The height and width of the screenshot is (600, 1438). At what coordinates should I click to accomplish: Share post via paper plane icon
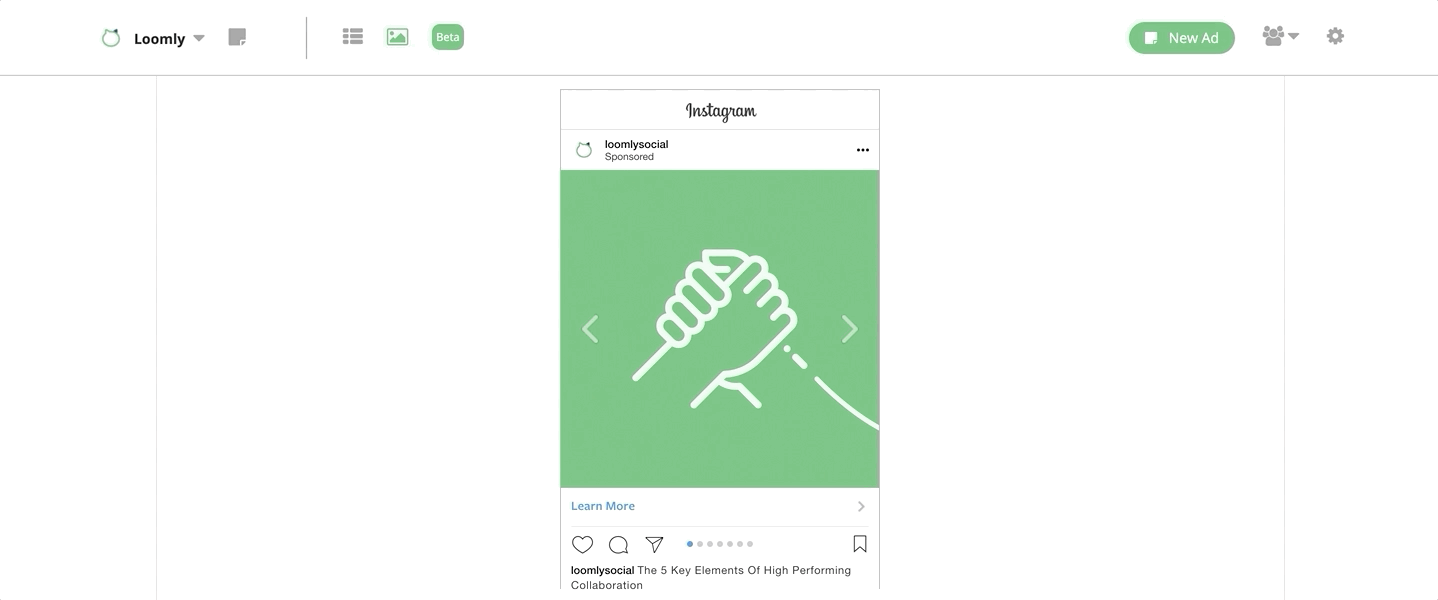coord(654,544)
